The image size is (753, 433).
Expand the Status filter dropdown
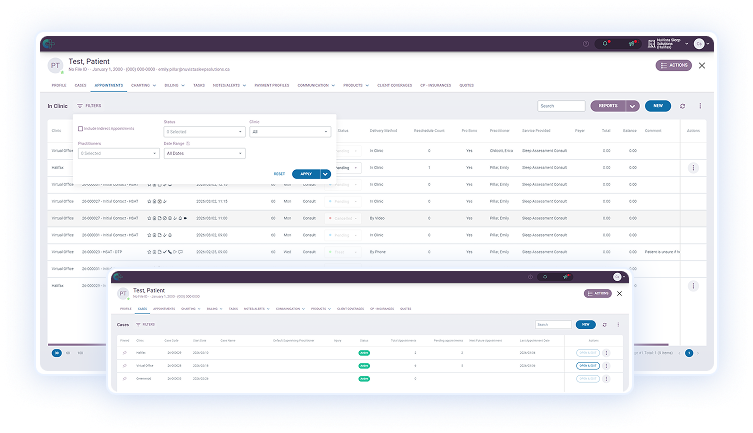202,131
